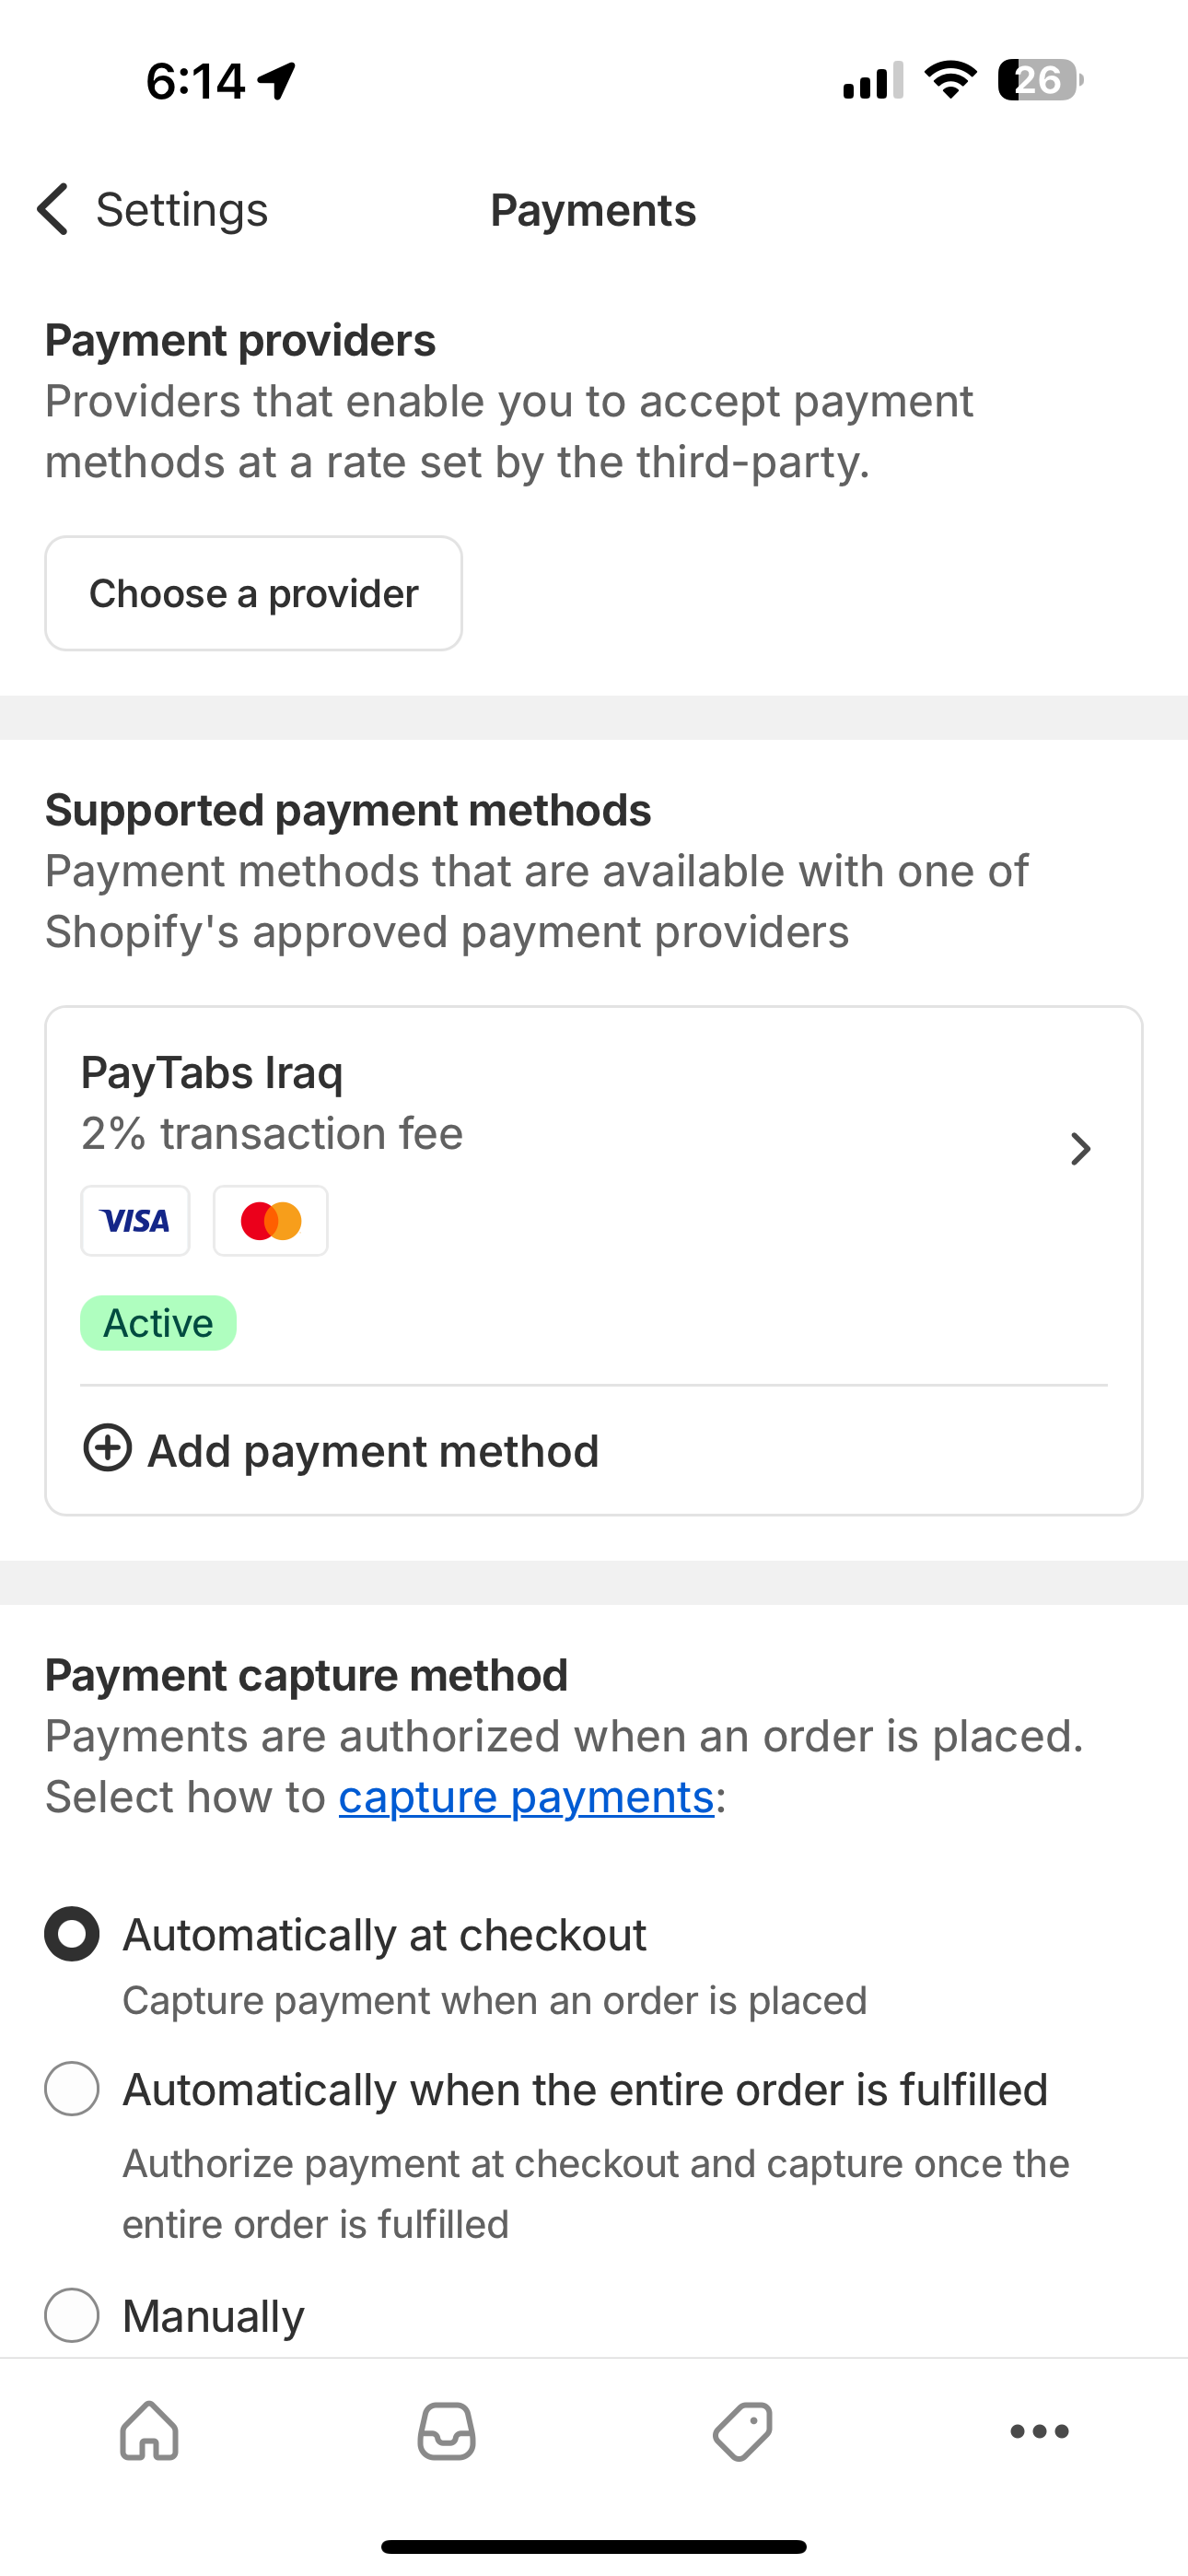Tap the Wi-Fi status icon
The image size is (1188, 2576).
pos(950,80)
